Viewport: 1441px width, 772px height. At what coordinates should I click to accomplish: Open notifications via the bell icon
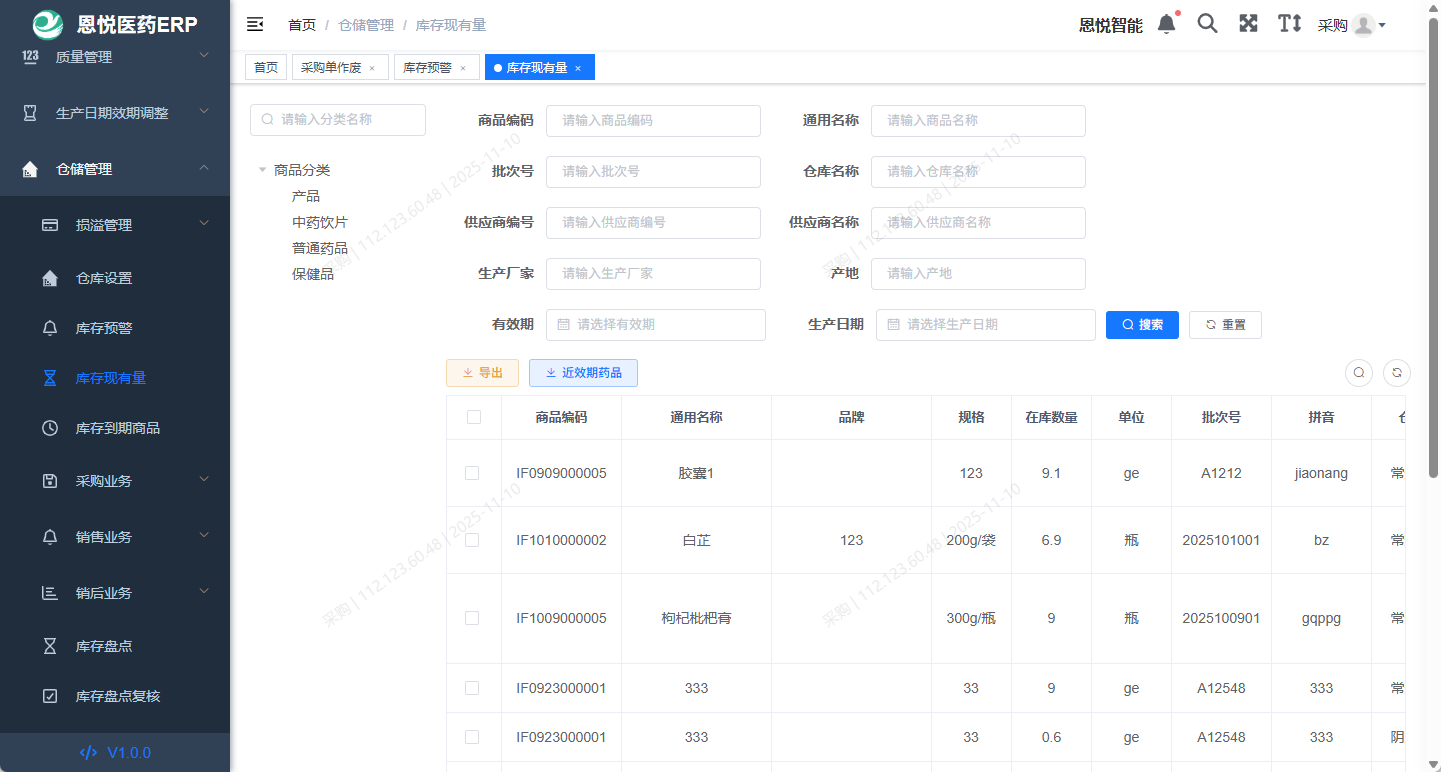click(x=1166, y=23)
